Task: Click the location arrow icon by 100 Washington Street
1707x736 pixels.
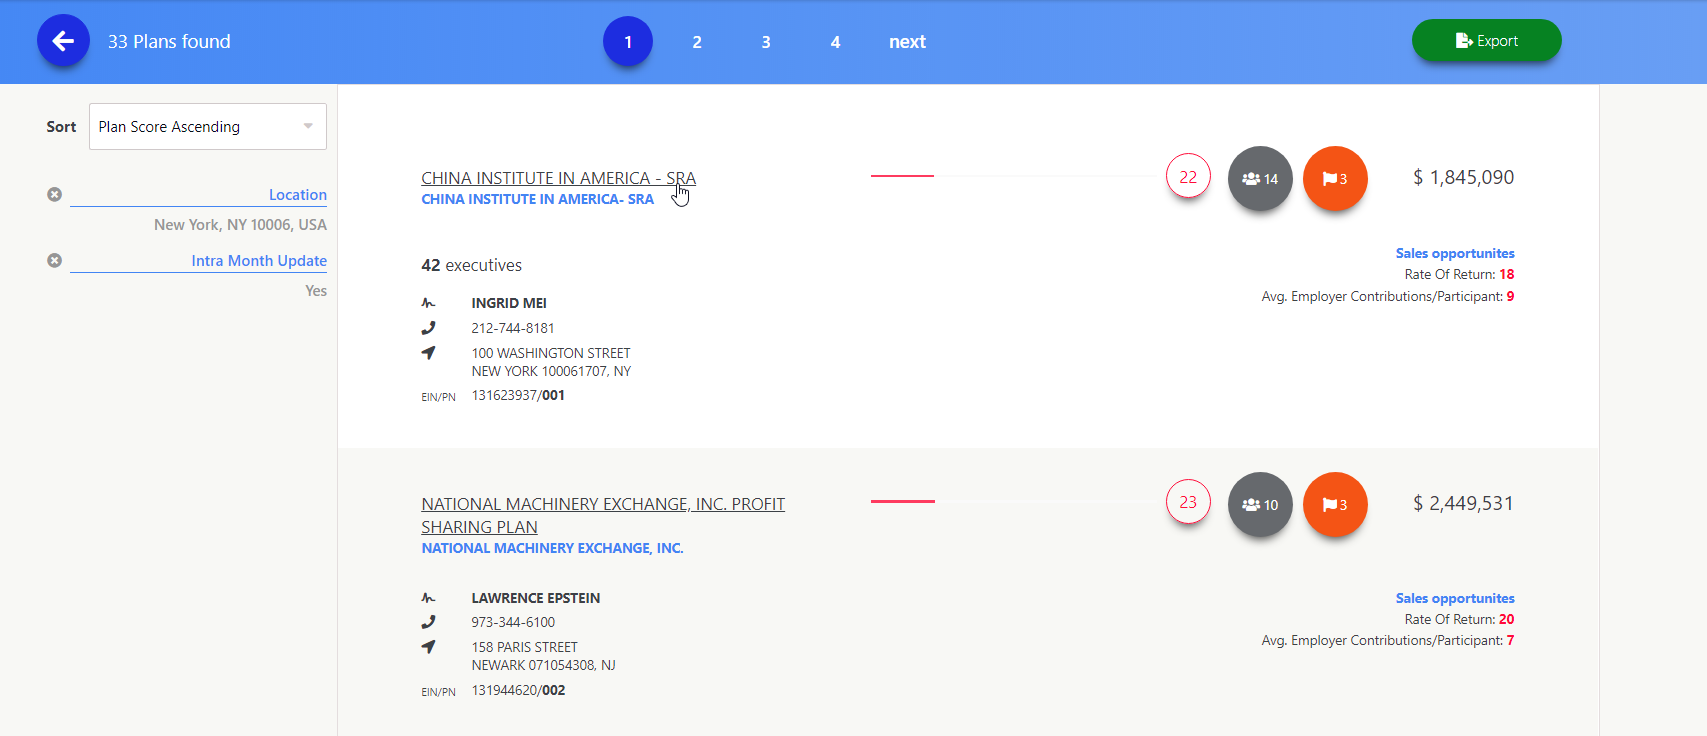Action: tap(429, 353)
